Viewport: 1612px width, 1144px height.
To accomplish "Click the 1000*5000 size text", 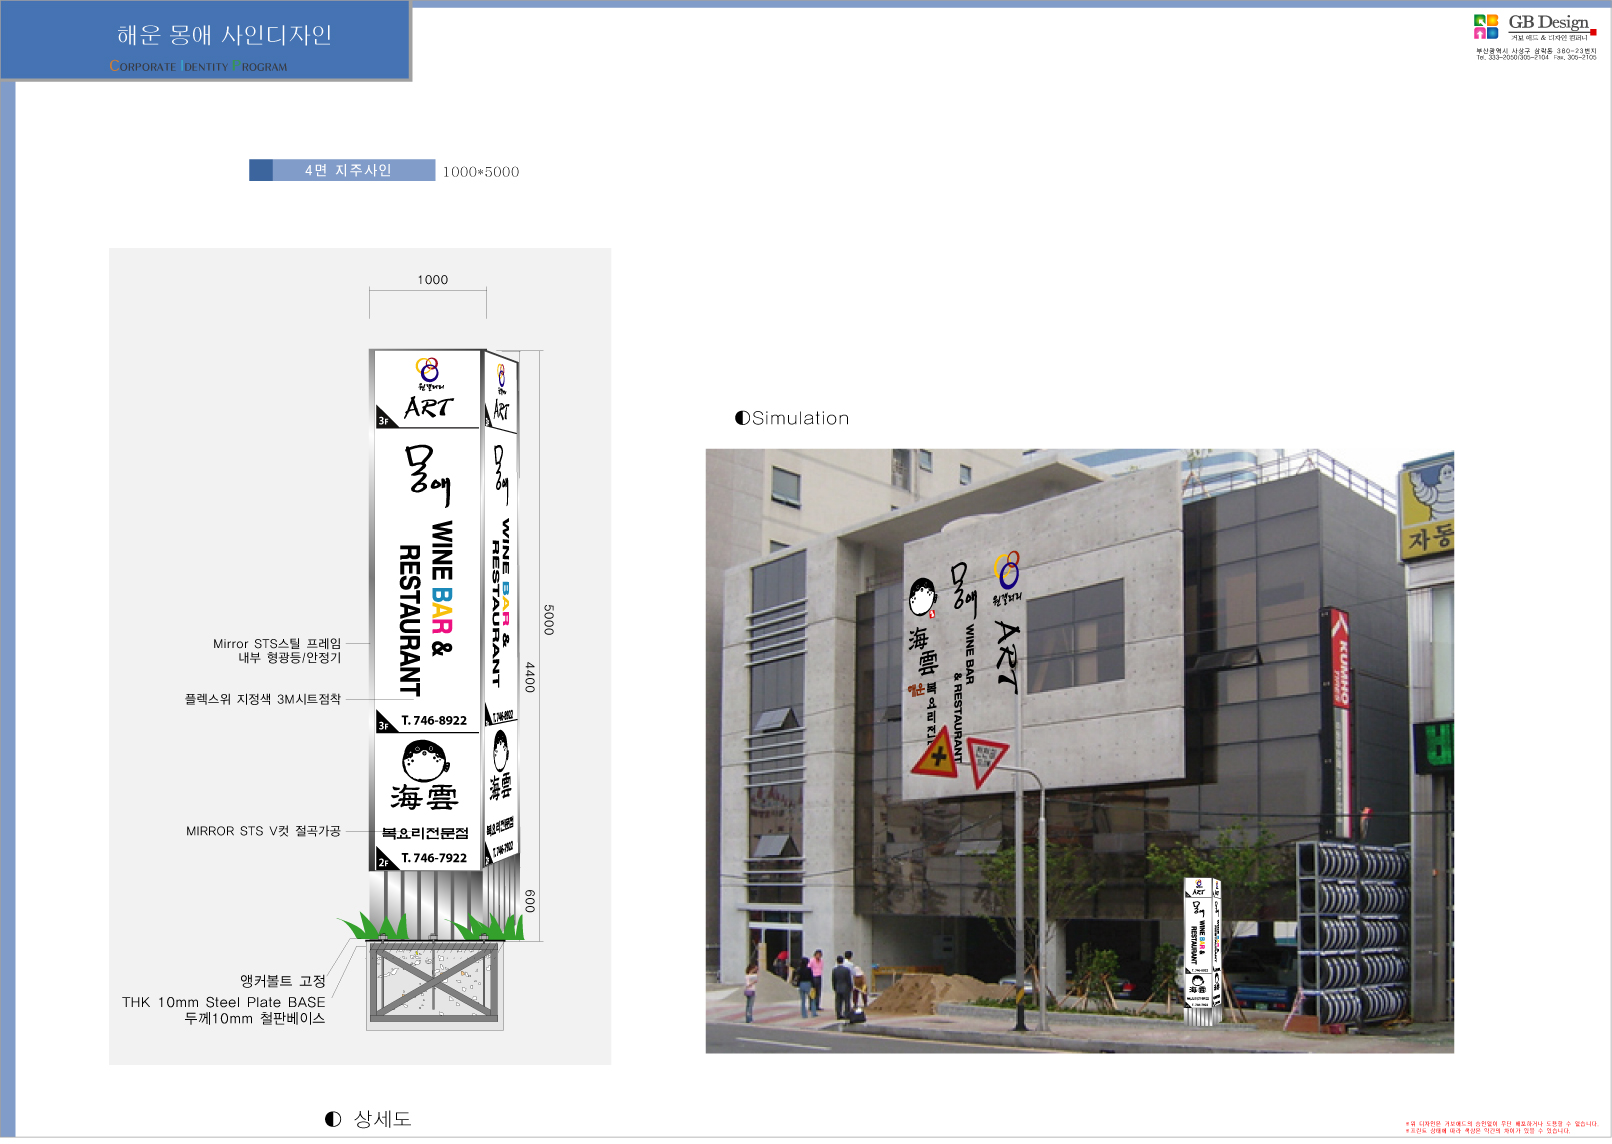I will tap(481, 172).
